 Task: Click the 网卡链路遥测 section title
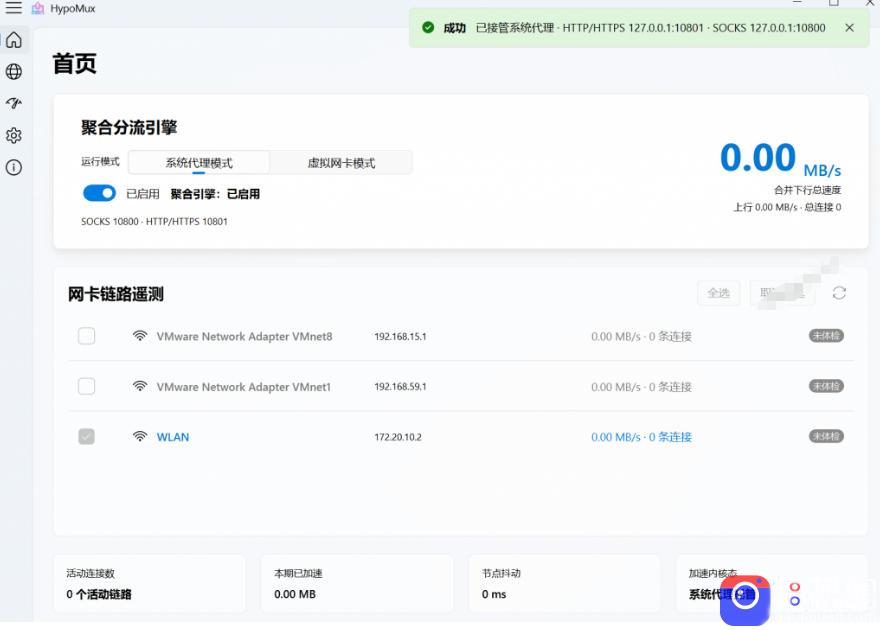click(x=116, y=294)
